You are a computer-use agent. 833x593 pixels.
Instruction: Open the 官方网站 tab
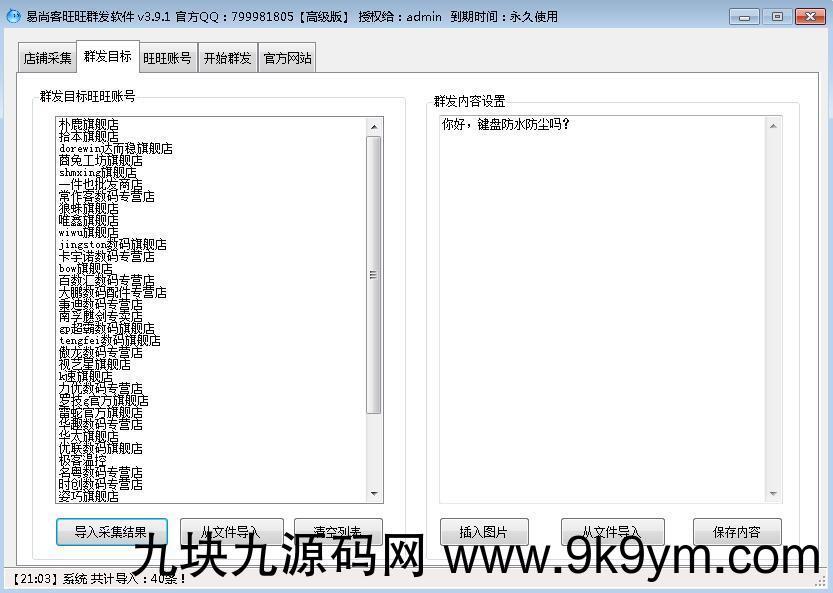coord(288,58)
